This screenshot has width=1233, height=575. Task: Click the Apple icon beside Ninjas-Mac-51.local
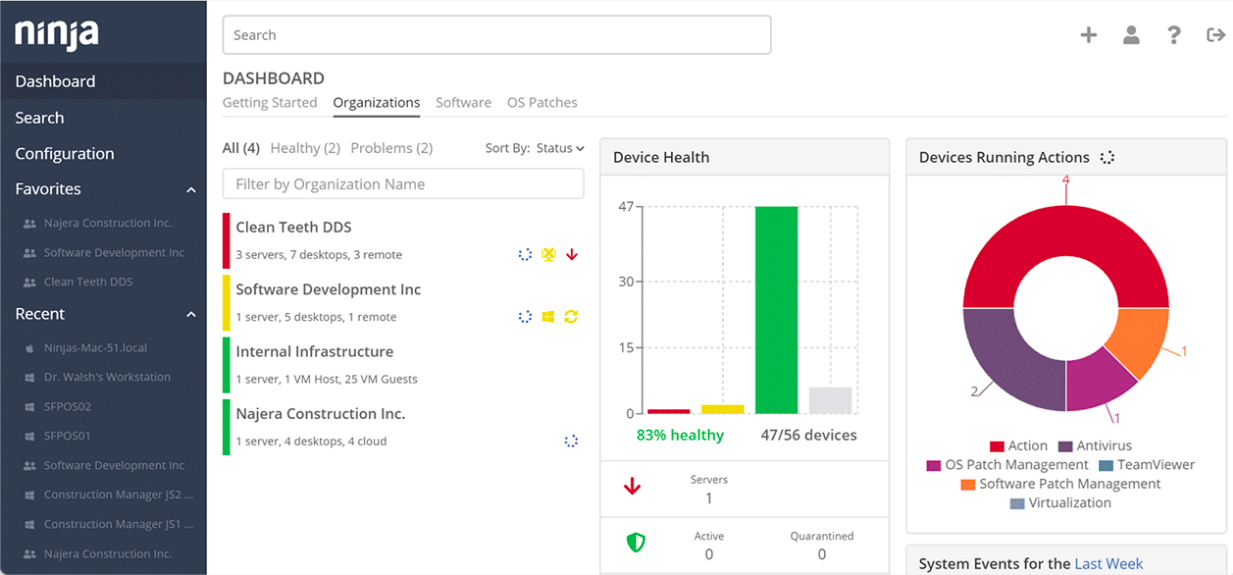(29, 348)
